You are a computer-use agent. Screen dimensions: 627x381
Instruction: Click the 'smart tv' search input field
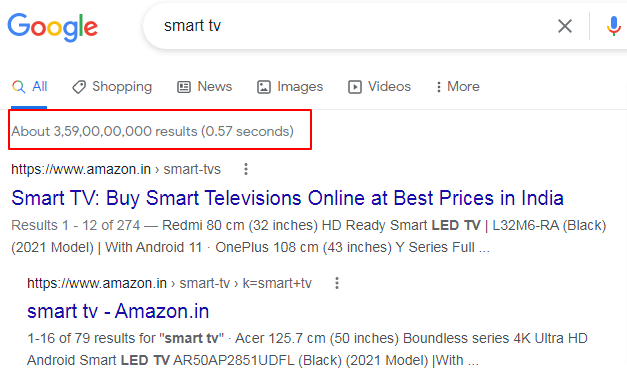[352, 26]
